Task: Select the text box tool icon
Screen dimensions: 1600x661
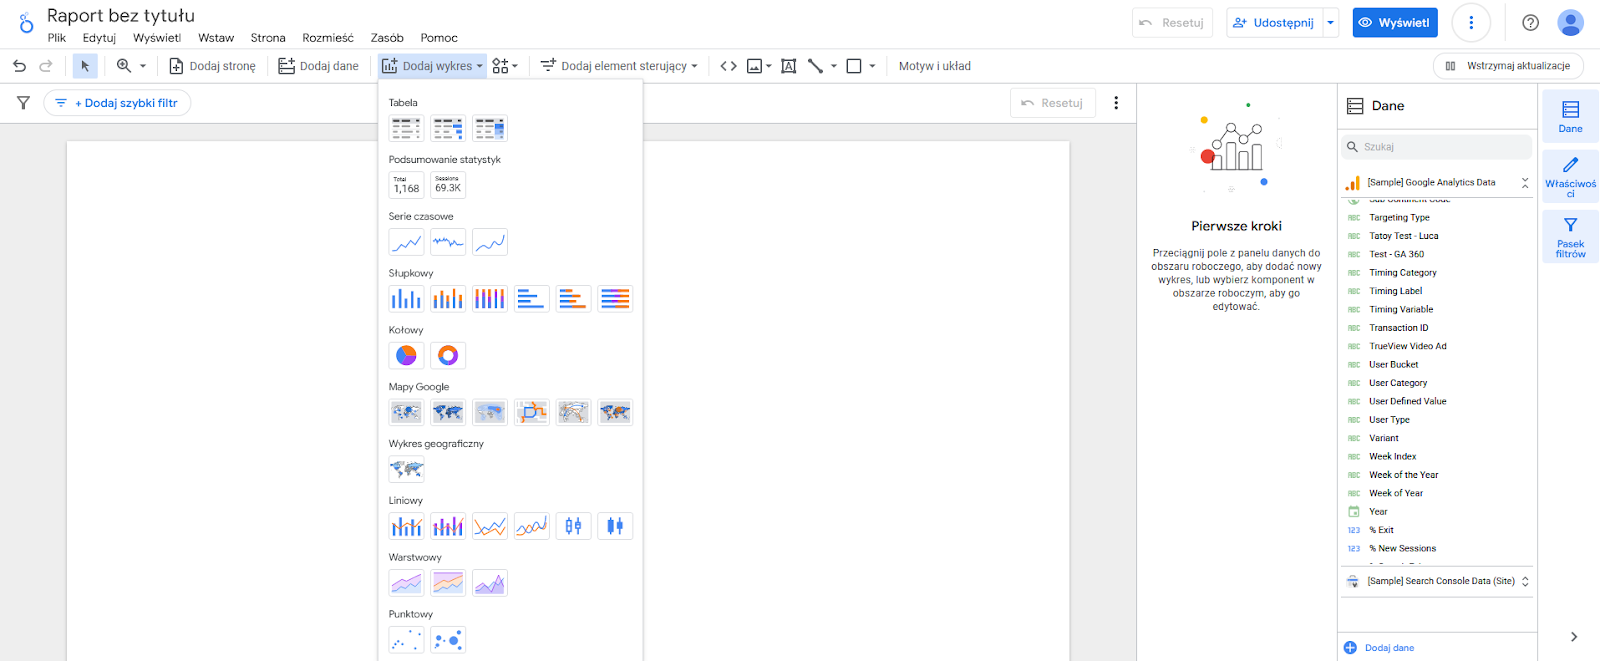Action: (788, 66)
